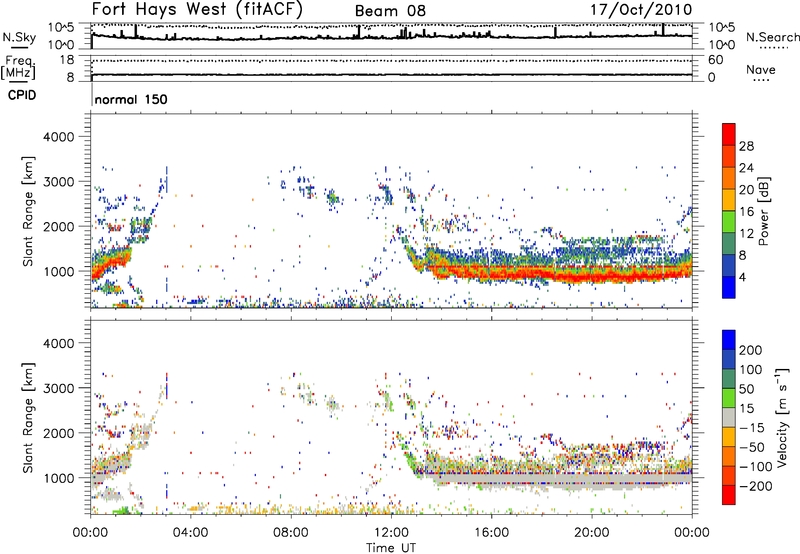Click the '08:00' time axis label
The image size is (800, 554).
point(291,533)
